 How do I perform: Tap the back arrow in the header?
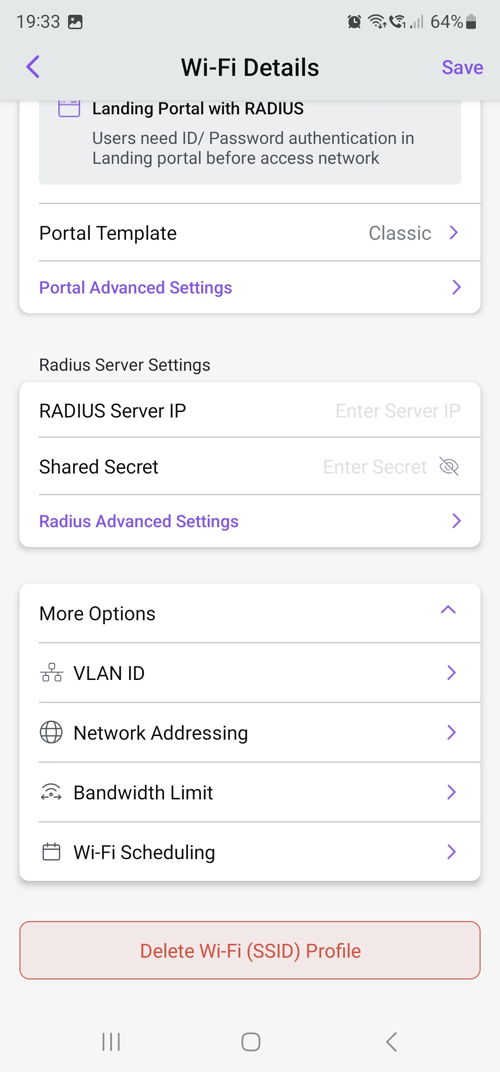[x=33, y=67]
